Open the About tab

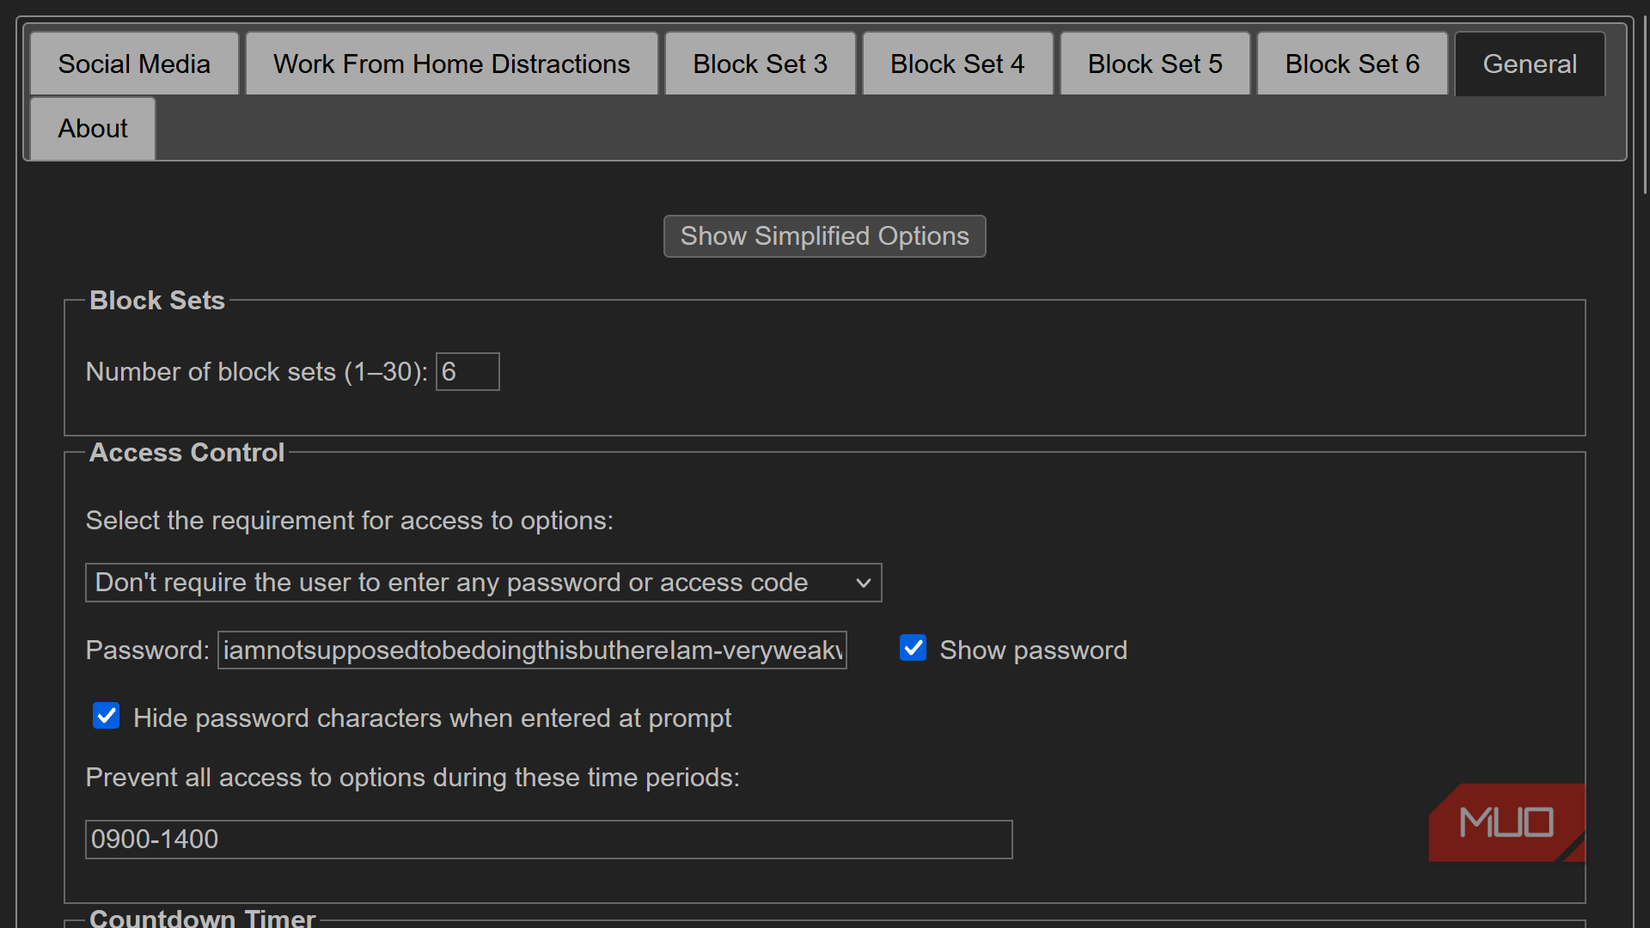[x=92, y=128]
